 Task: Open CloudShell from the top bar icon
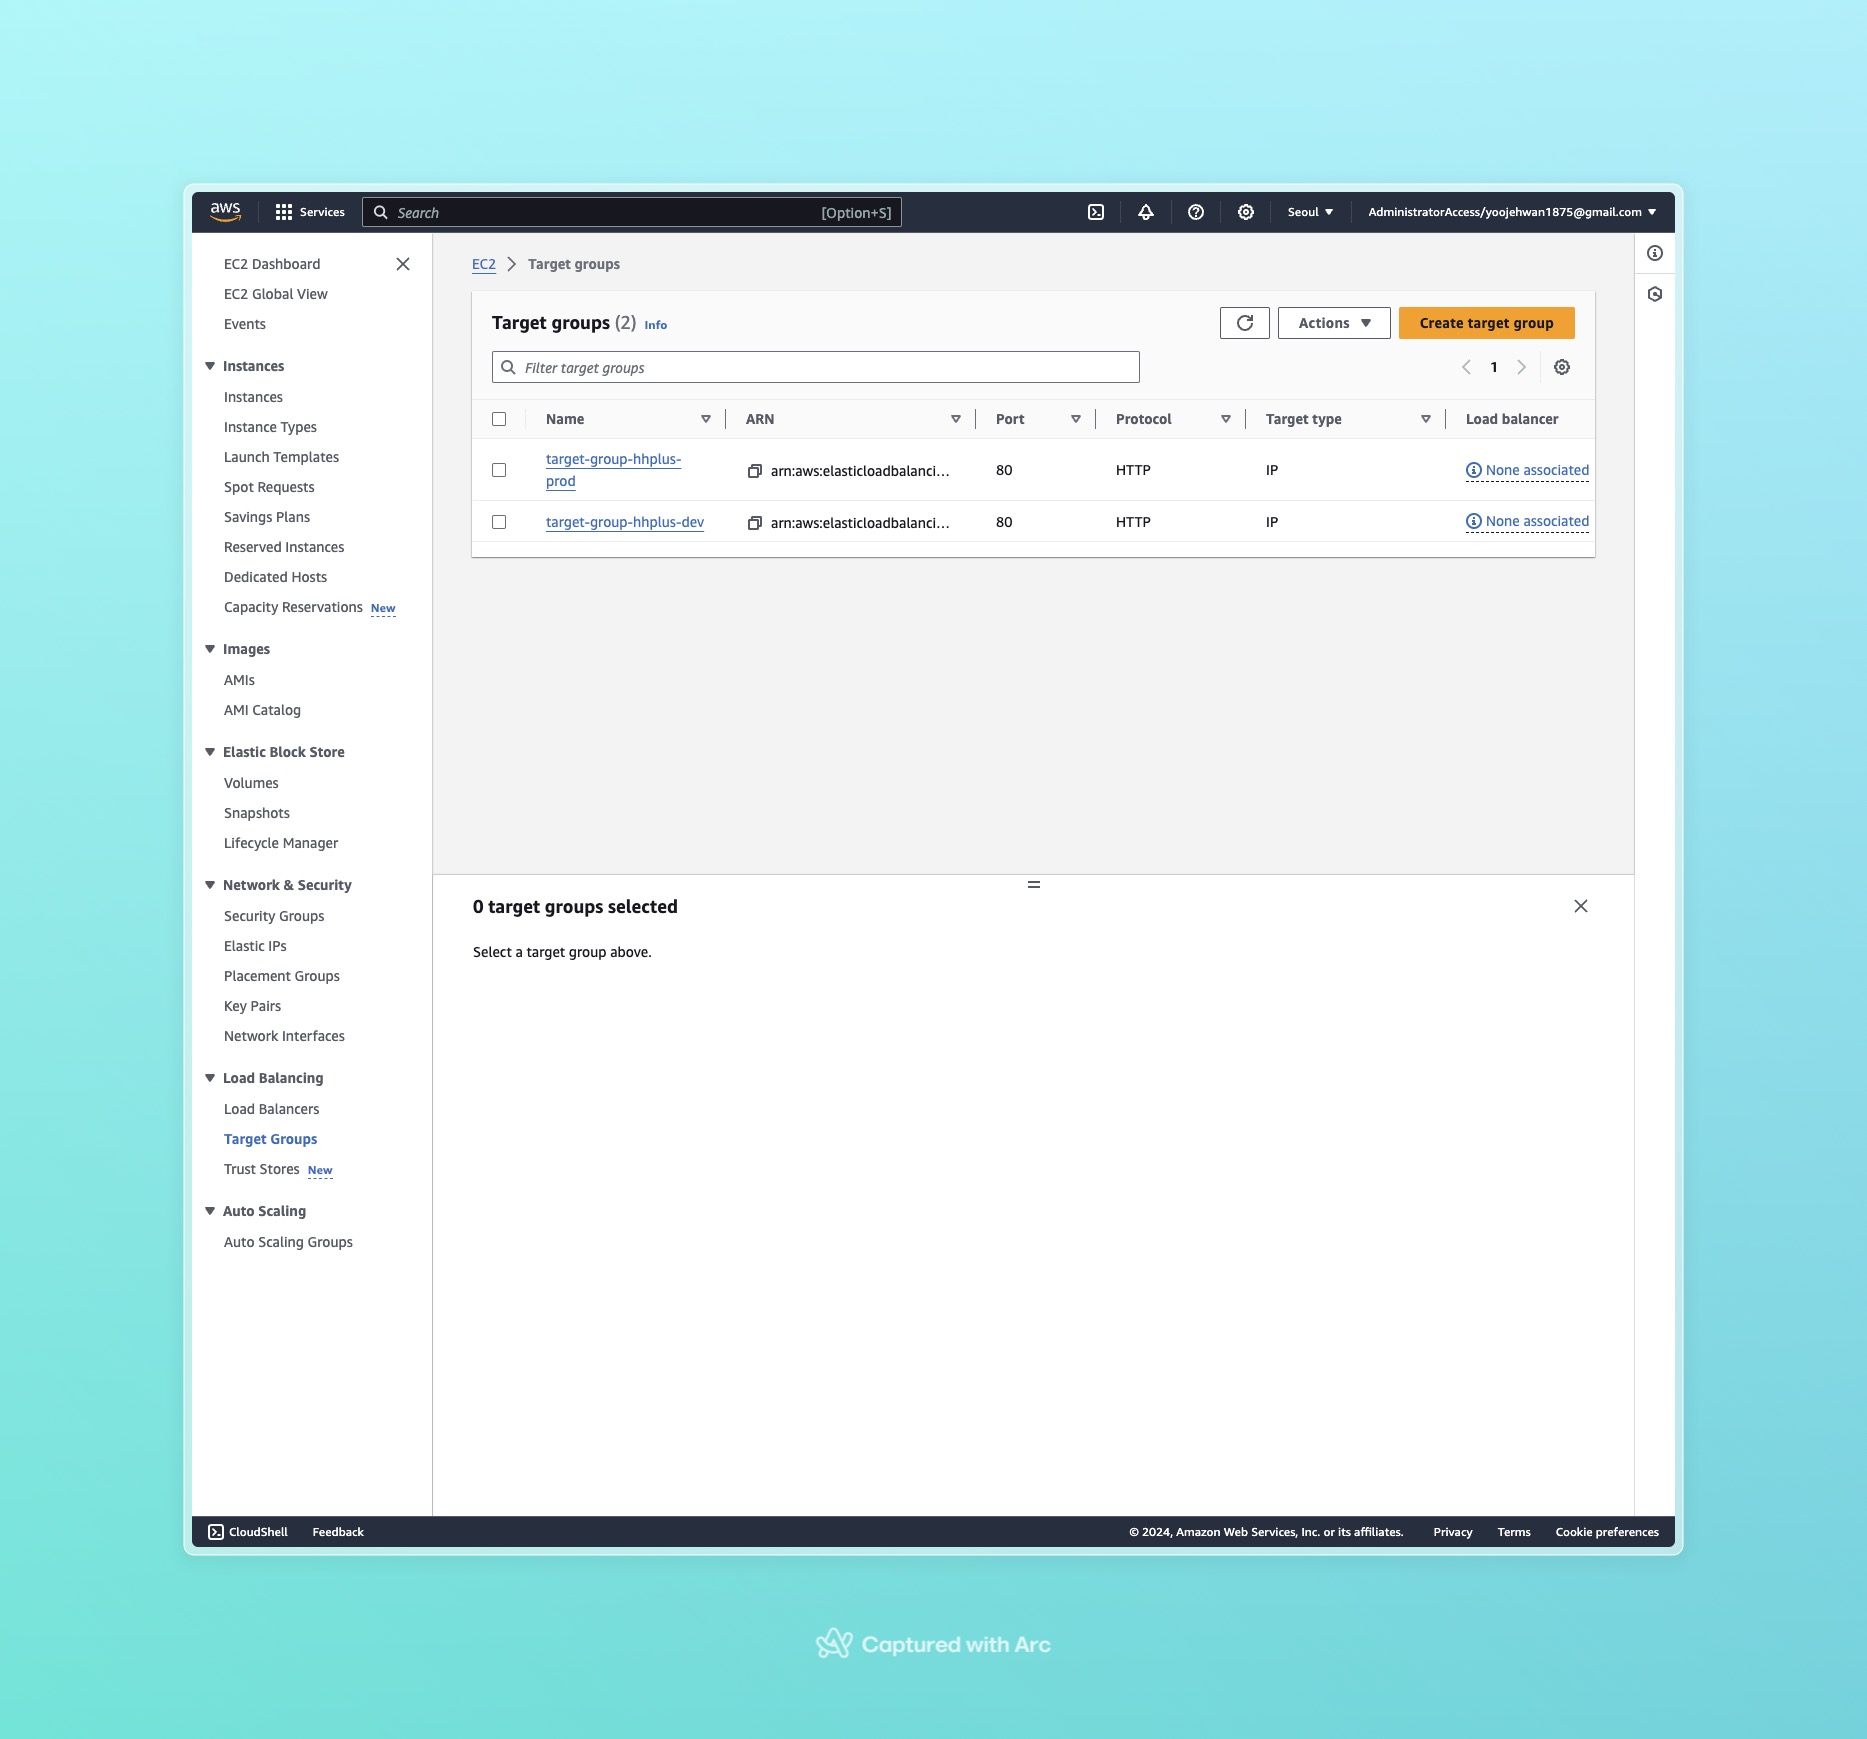(1096, 212)
